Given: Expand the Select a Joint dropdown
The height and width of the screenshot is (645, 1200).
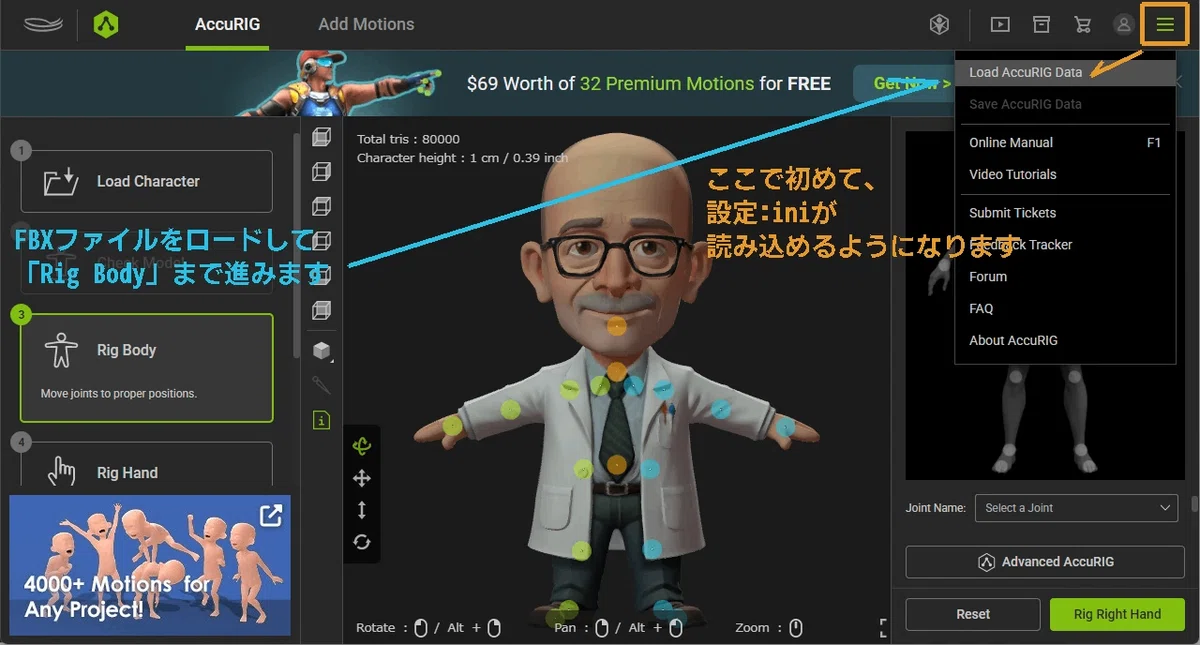Looking at the screenshot, I should [1077, 508].
